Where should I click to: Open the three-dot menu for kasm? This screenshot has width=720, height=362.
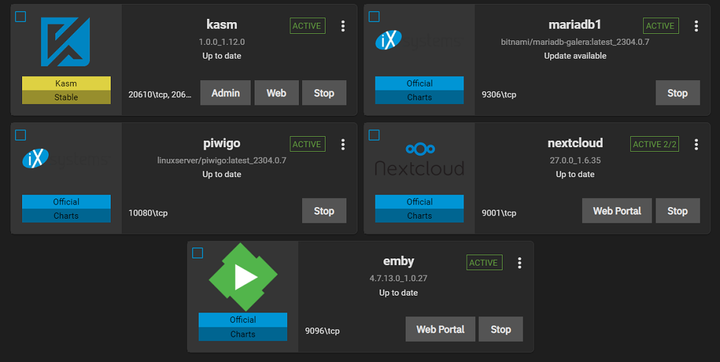pyautogui.click(x=343, y=26)
